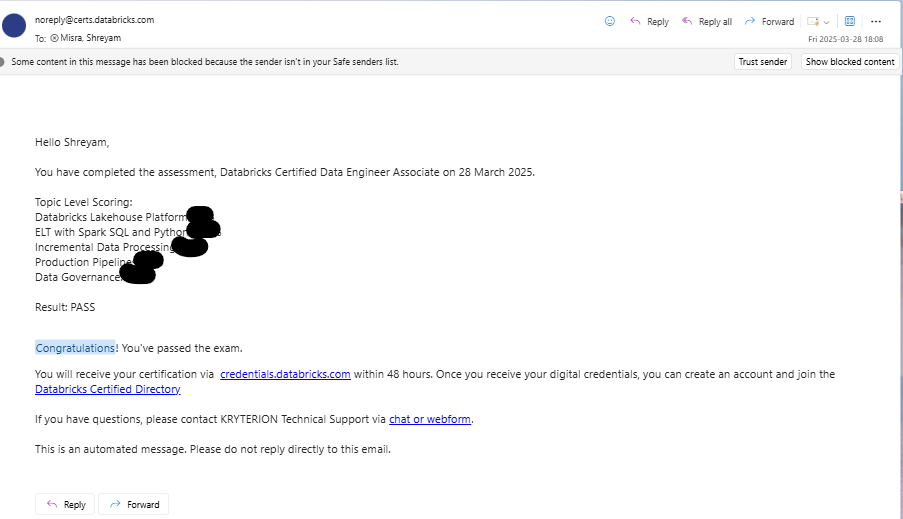Open the credentials.databricks.com link

pyautogui.click(x=285, y=374)
